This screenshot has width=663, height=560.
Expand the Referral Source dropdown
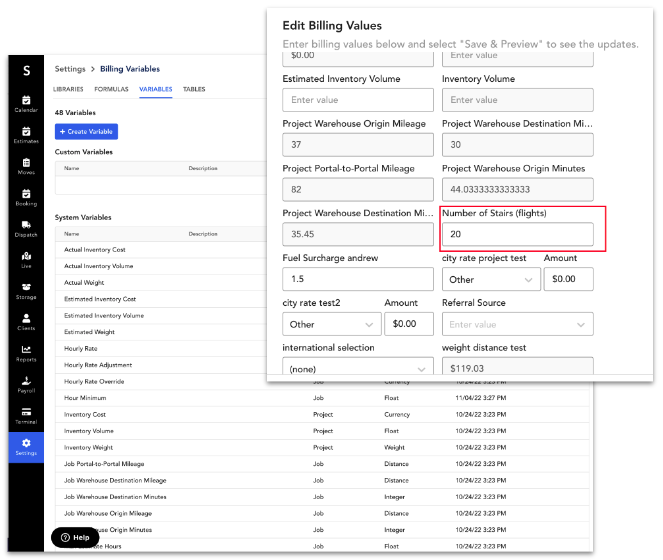click(517, 324)
